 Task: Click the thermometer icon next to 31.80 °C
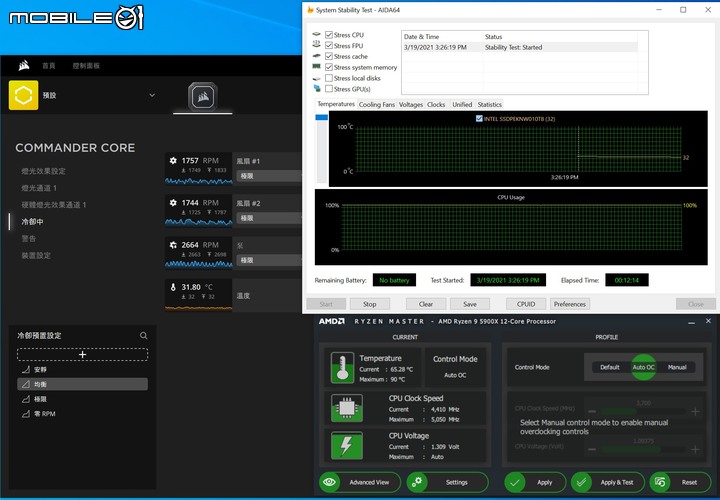[173, 287]
